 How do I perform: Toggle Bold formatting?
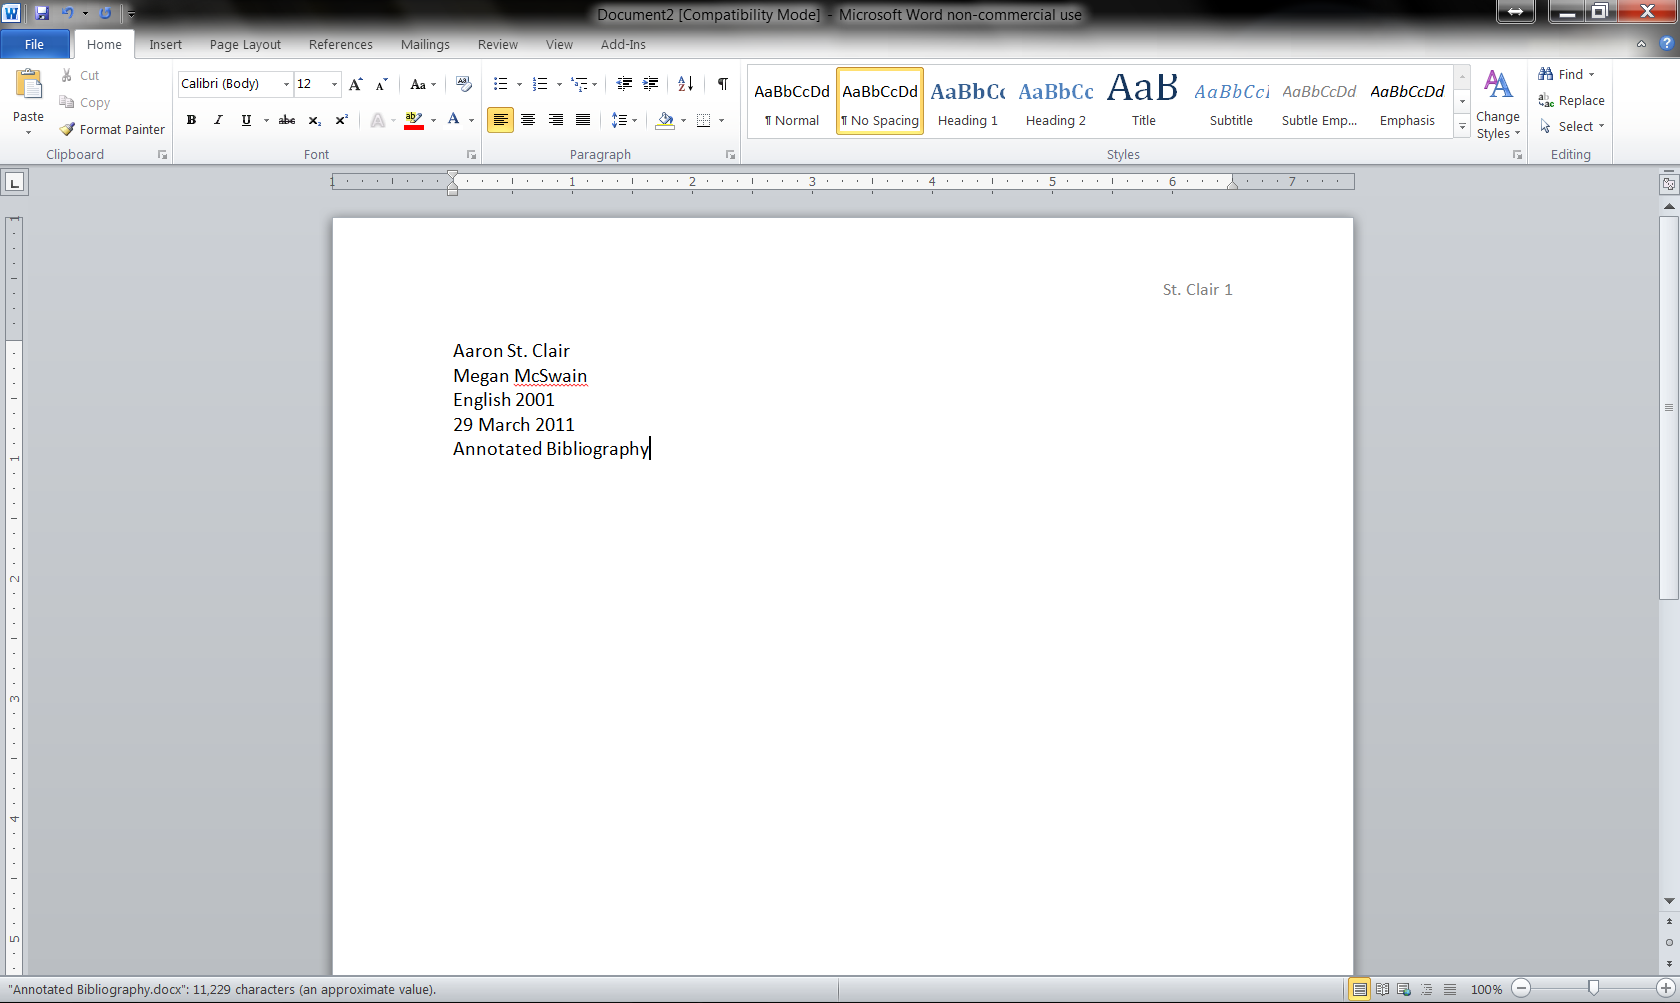point(191,120)
